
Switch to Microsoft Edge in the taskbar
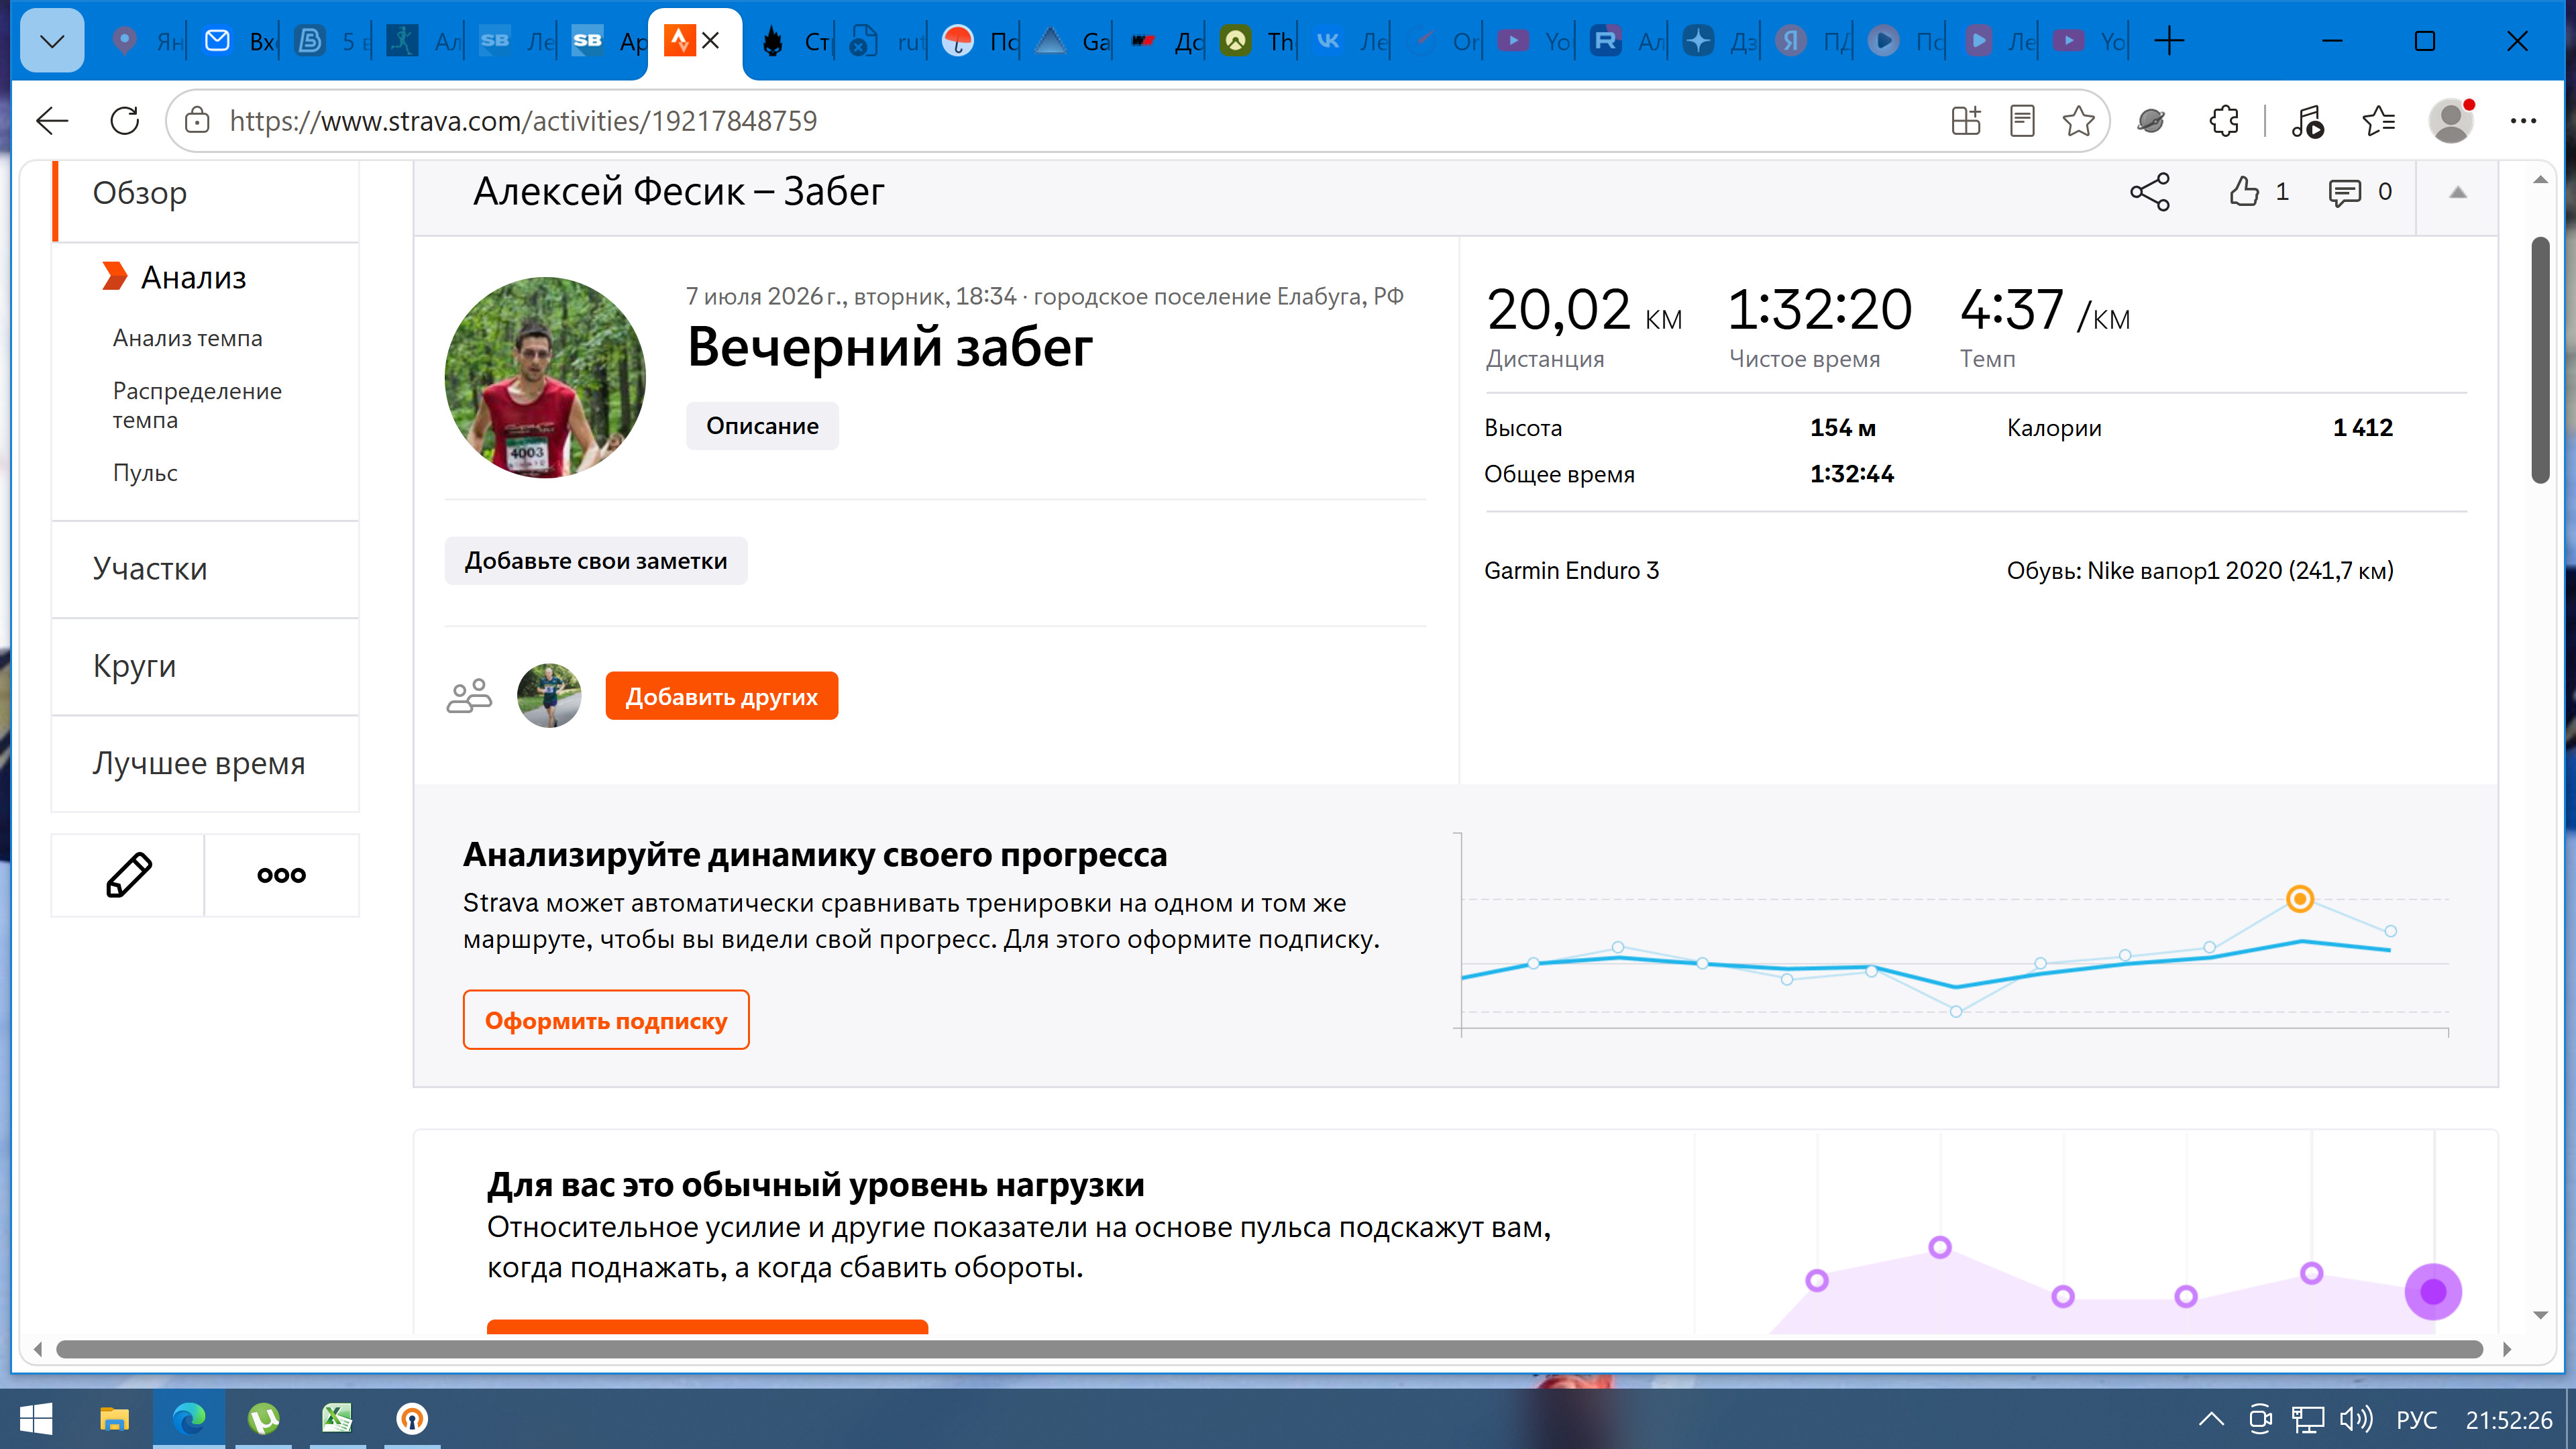pos(189,1418)
